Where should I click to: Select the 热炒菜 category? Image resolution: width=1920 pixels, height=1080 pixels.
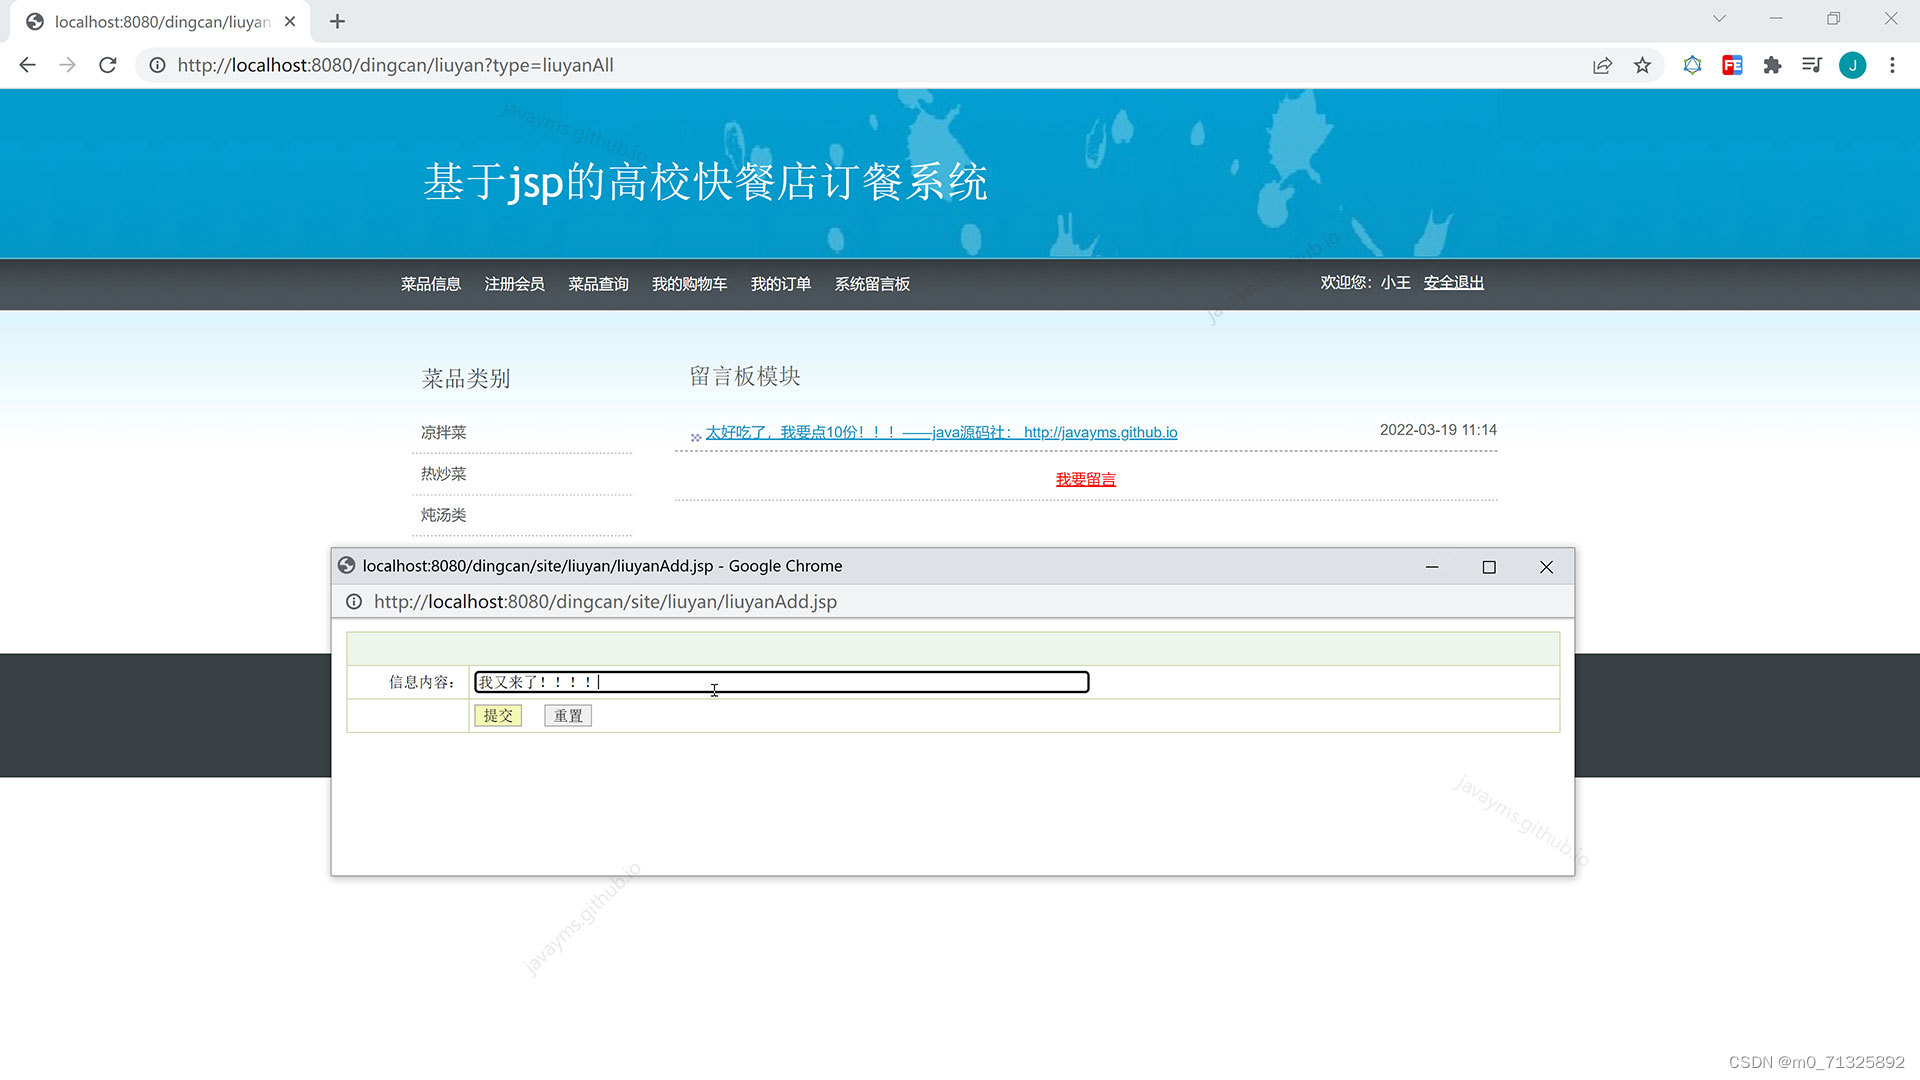click(x=443, y=473)
